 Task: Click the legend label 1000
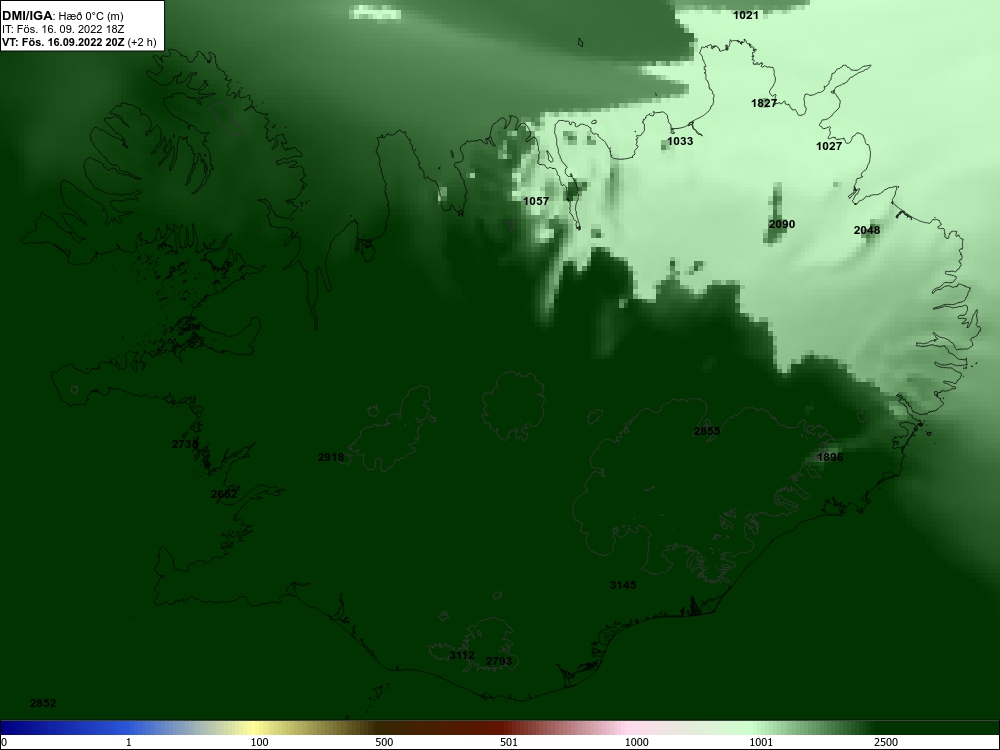(636, 743)
